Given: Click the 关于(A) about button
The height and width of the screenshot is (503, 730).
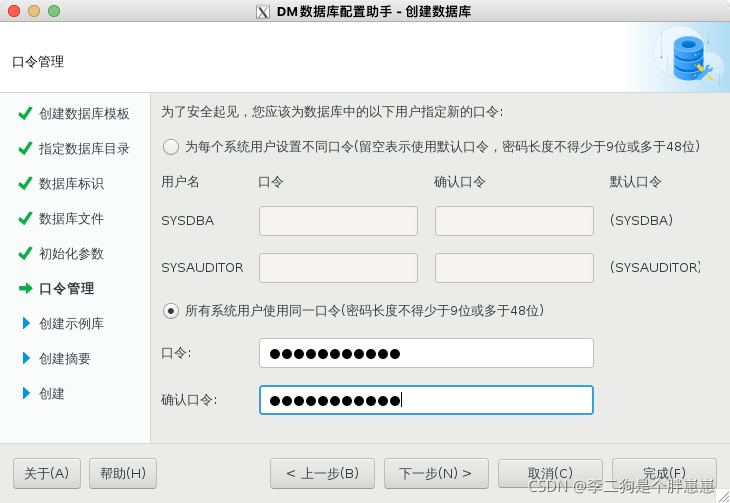Looking at the screenshot, I should (x=47, y=474).
